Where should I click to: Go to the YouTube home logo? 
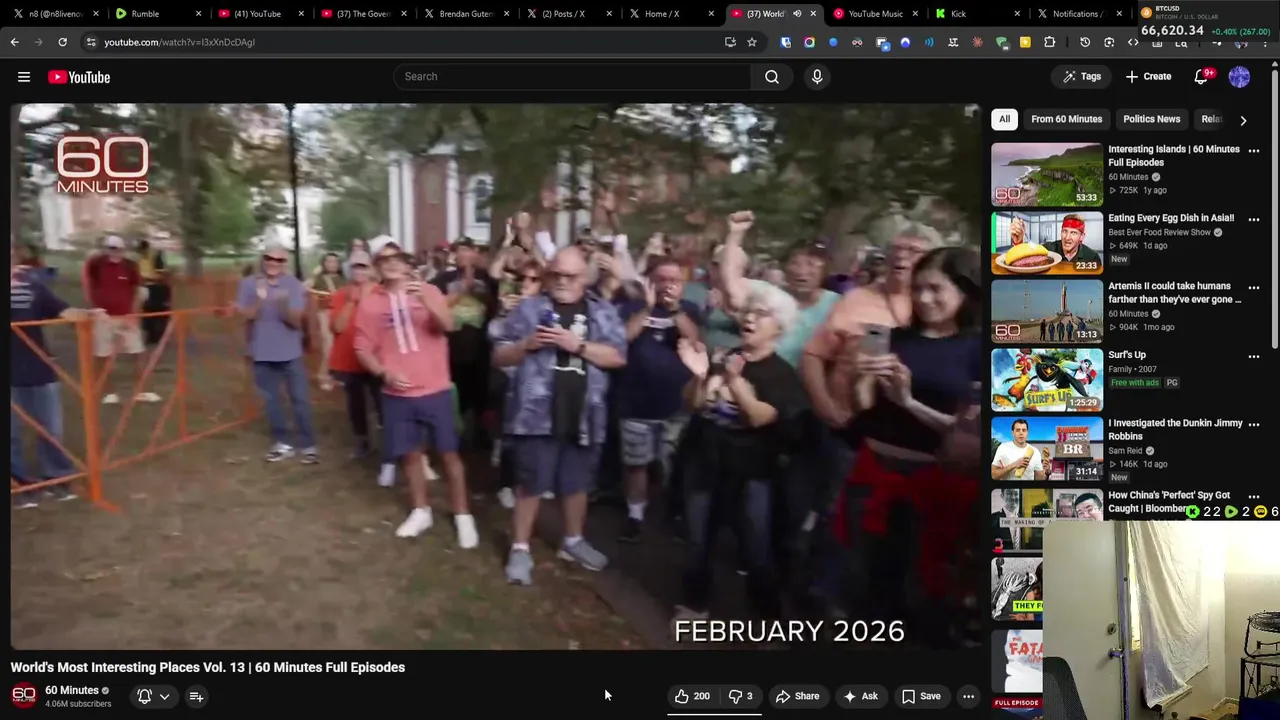point(79,77)
